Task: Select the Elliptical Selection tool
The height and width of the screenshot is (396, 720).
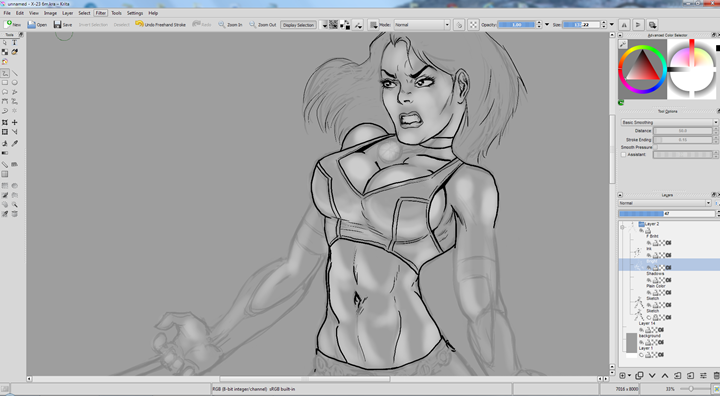Action: click(15, 186)
